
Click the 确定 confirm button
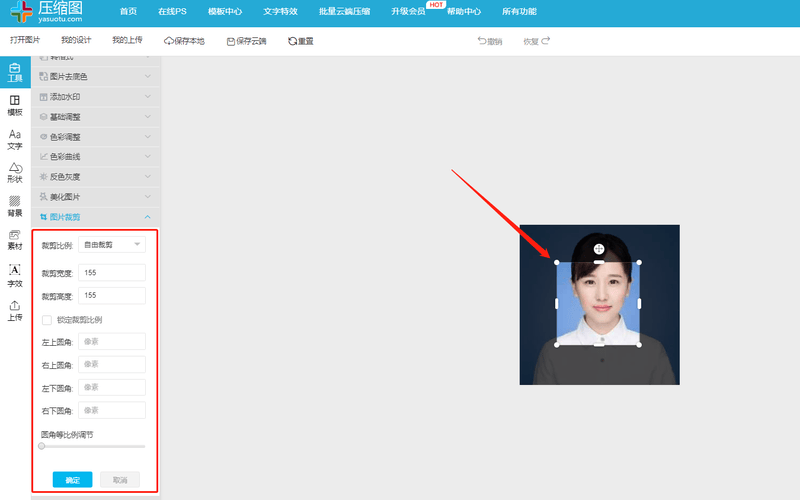point(72,480)
